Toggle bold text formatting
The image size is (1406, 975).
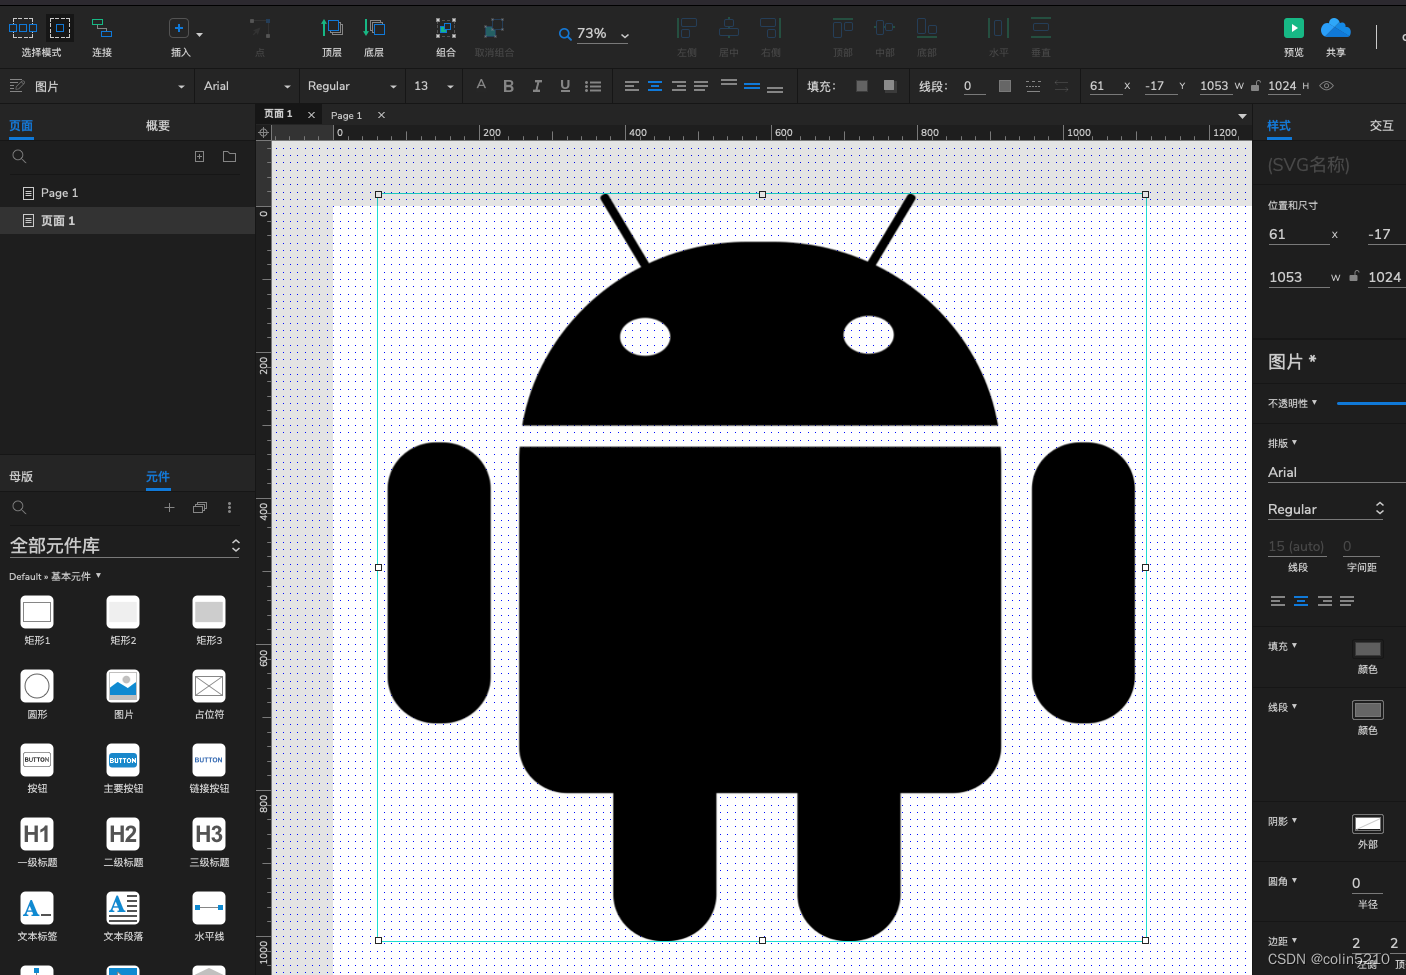click(x=508, y=86)
